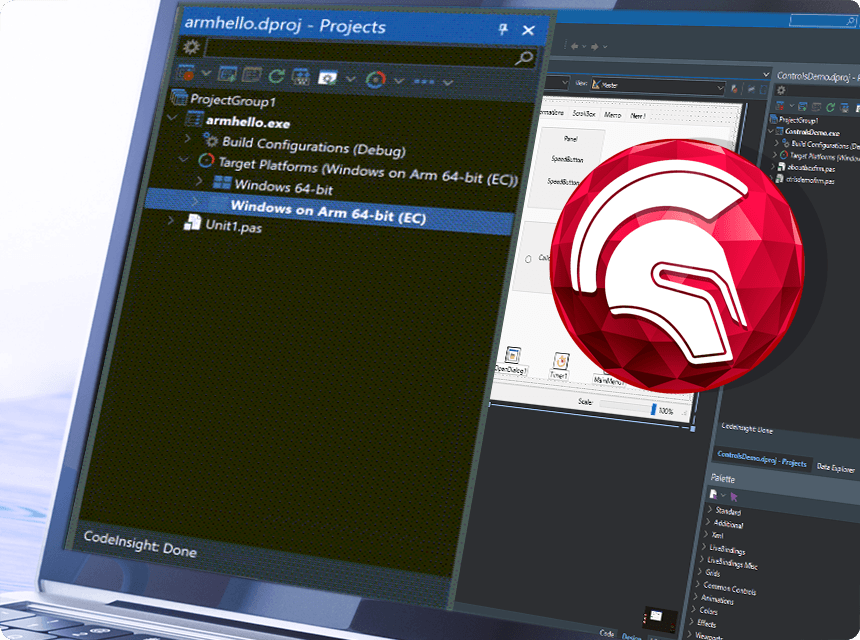Select the Timer1 component icon on the form
The width and height of the screenshot is (860, 640).
(x=560, y=362)
